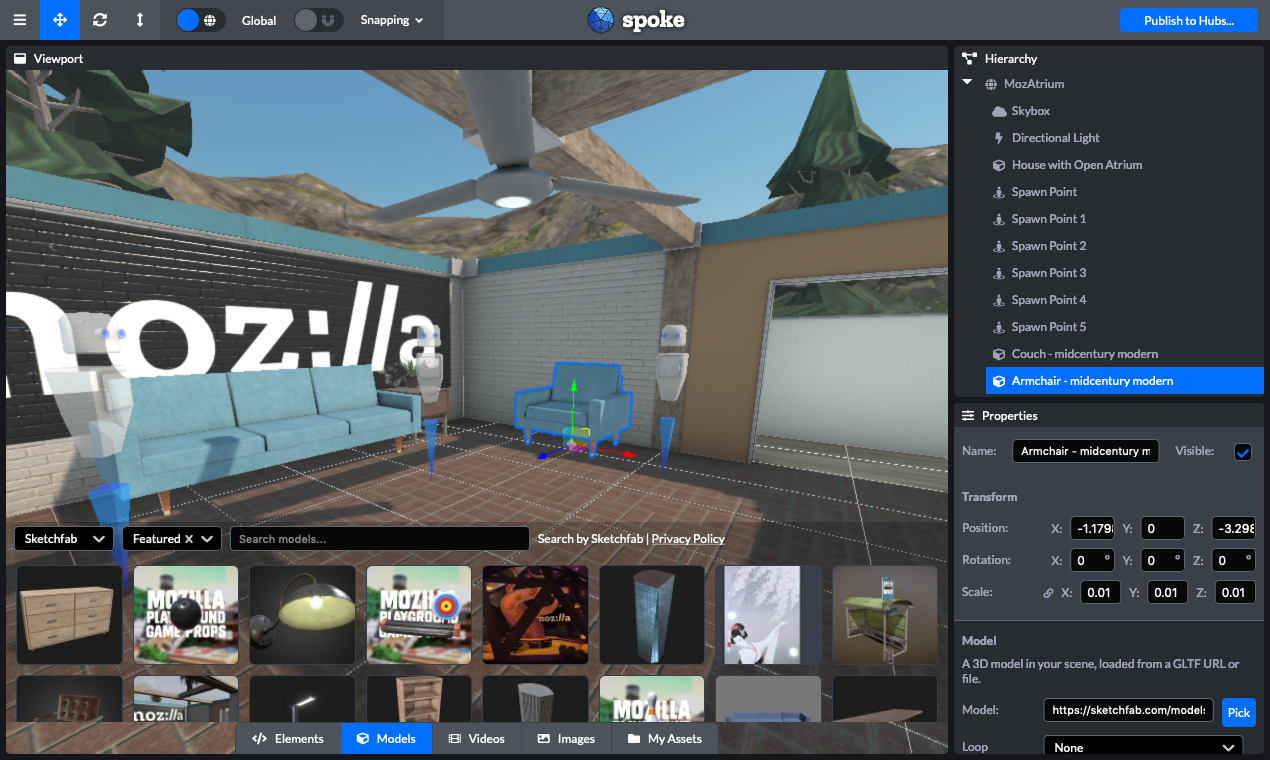The image size is (1270, 760).
Task: Collapse the MozAtrium tree node
Action: pos(967,83)
